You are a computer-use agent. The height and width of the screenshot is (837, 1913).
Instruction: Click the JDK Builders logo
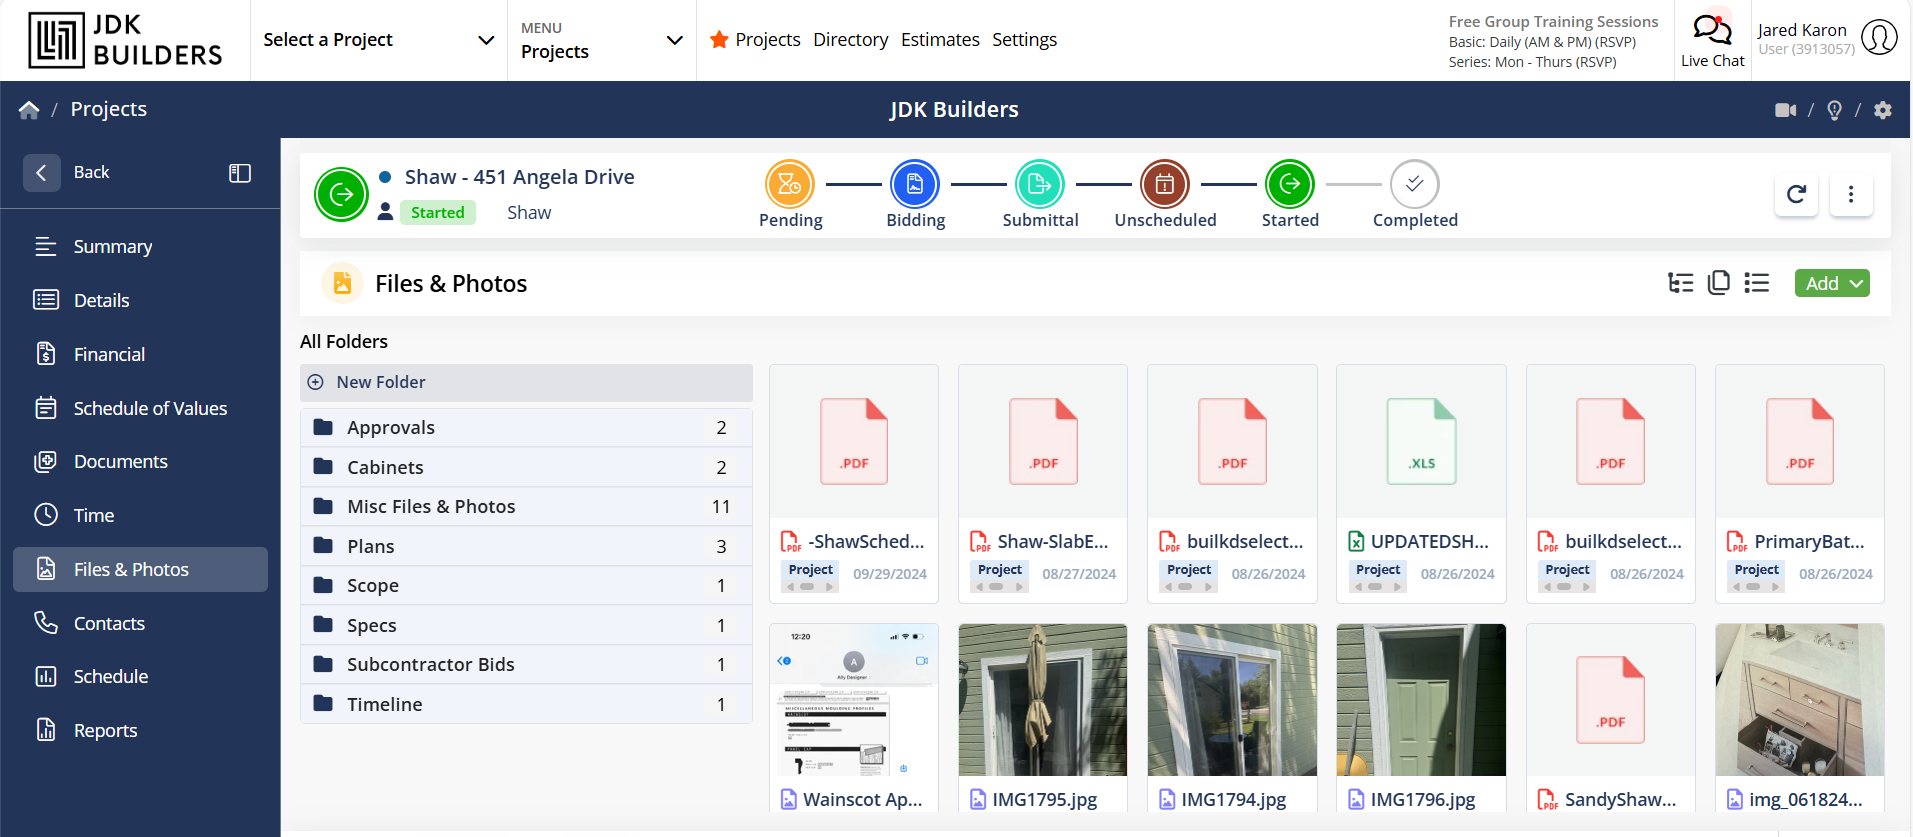coord(125,40)
